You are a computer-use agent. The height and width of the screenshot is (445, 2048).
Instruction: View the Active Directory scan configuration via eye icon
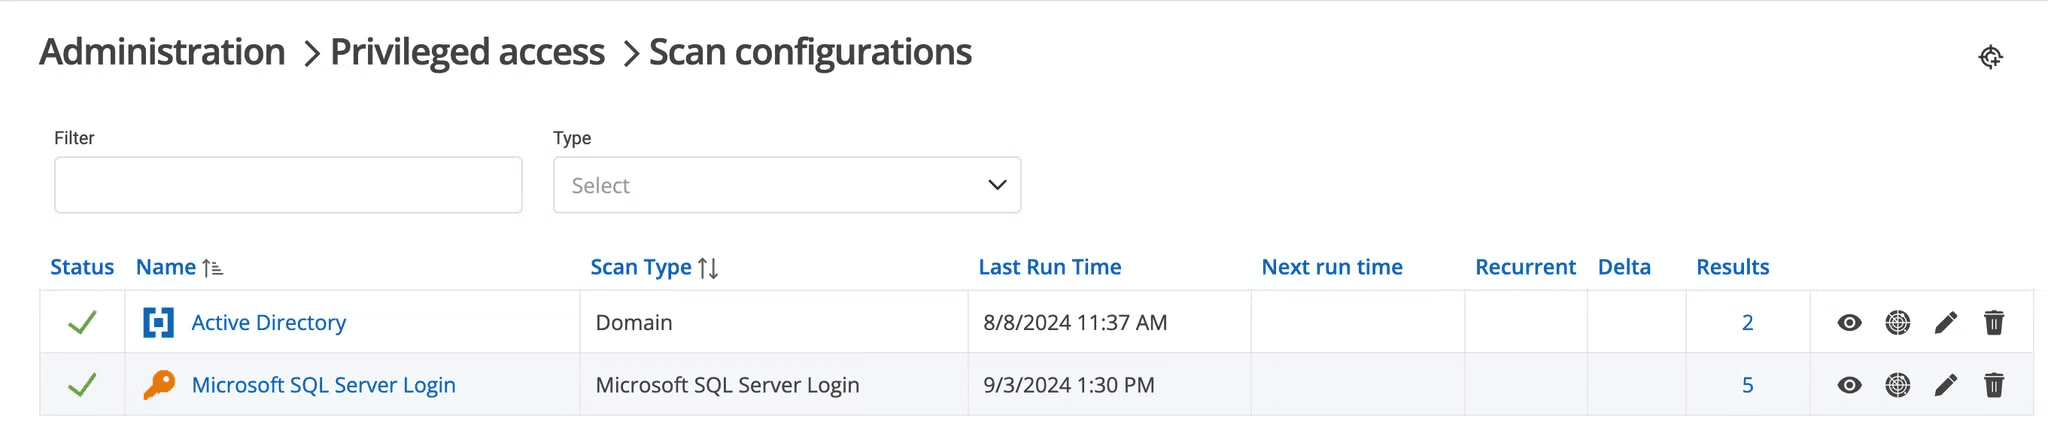(x=1849, y=323)
